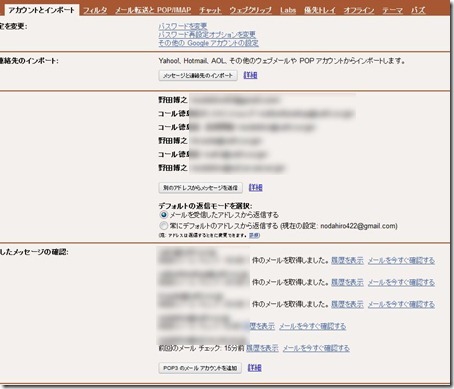Open パスワード再設定オプションを変更 link
Image resolution: width=454 pixels, height=389 pixels.
207,34
